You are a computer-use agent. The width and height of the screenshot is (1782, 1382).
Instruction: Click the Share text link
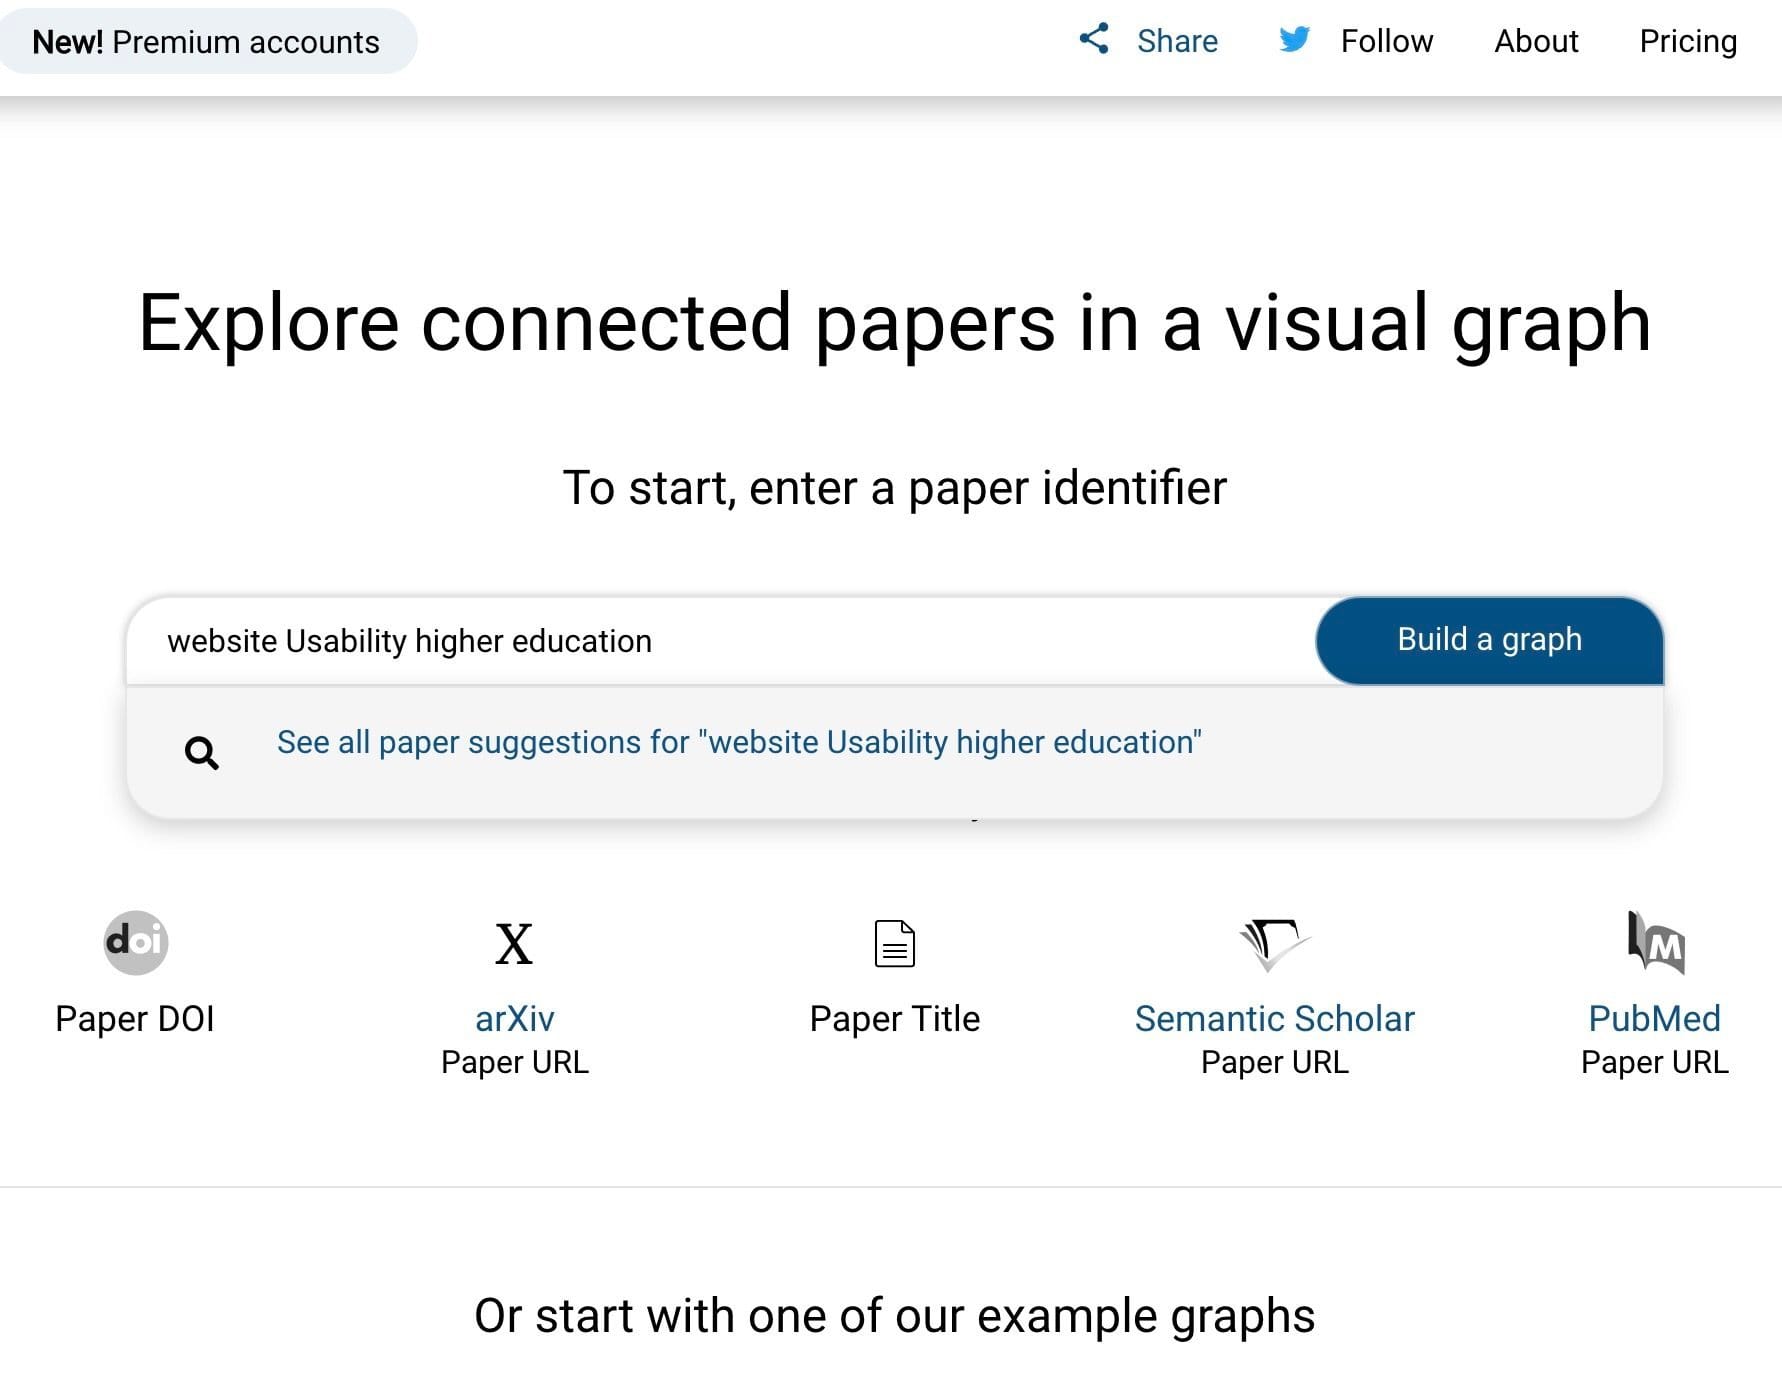tap(1176, 41)
